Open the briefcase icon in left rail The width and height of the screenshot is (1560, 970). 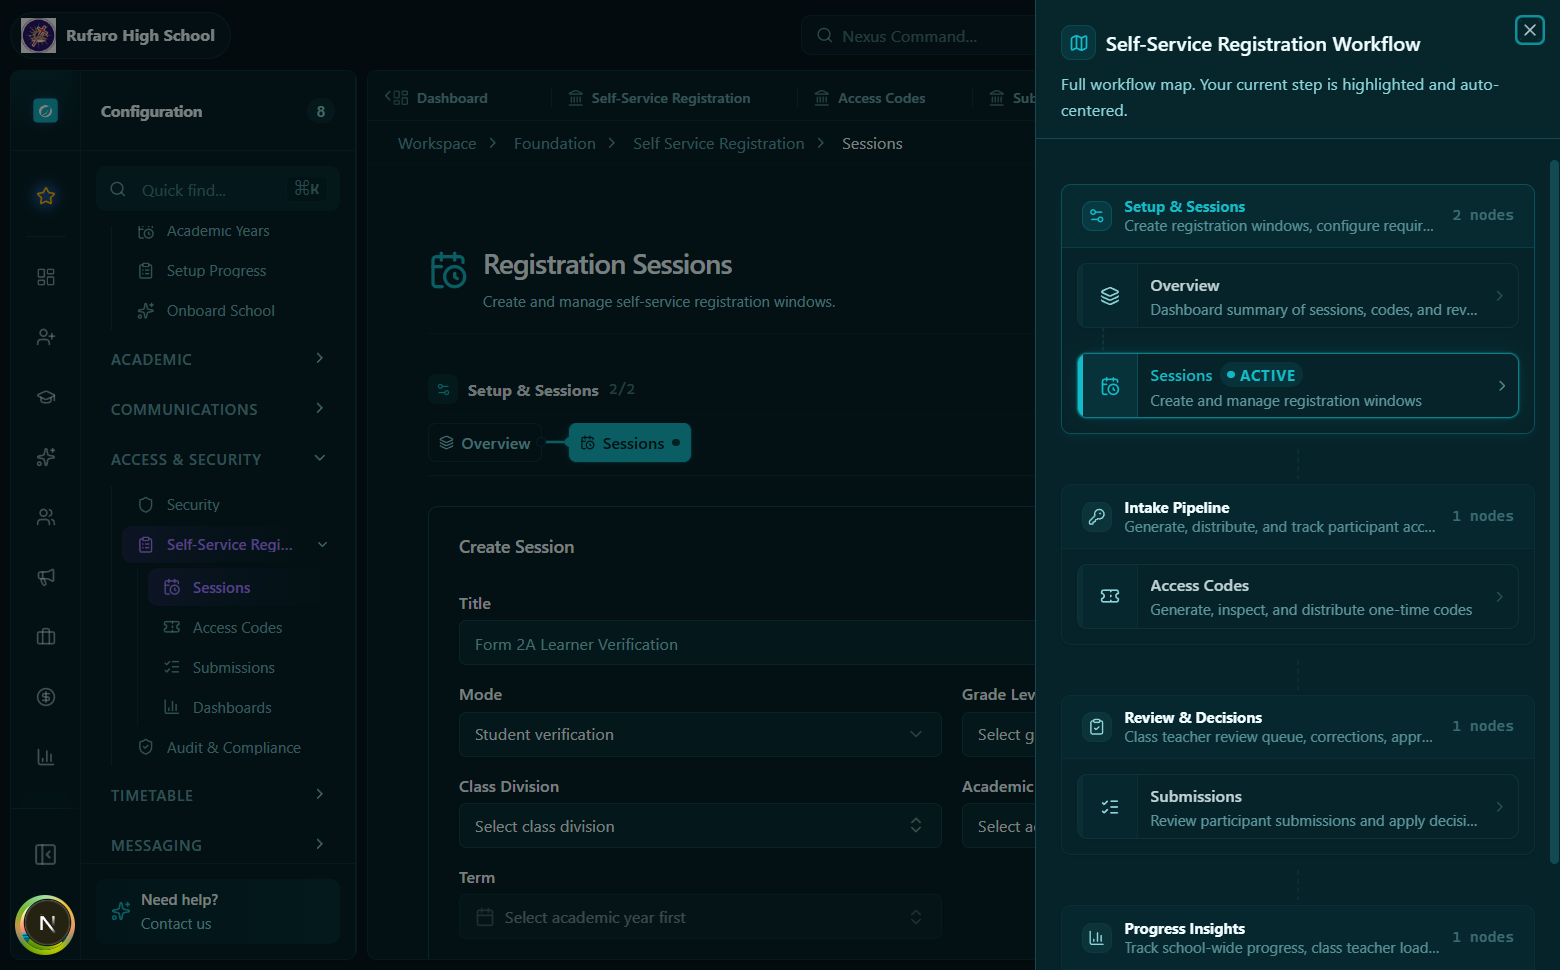click(46, 637)
